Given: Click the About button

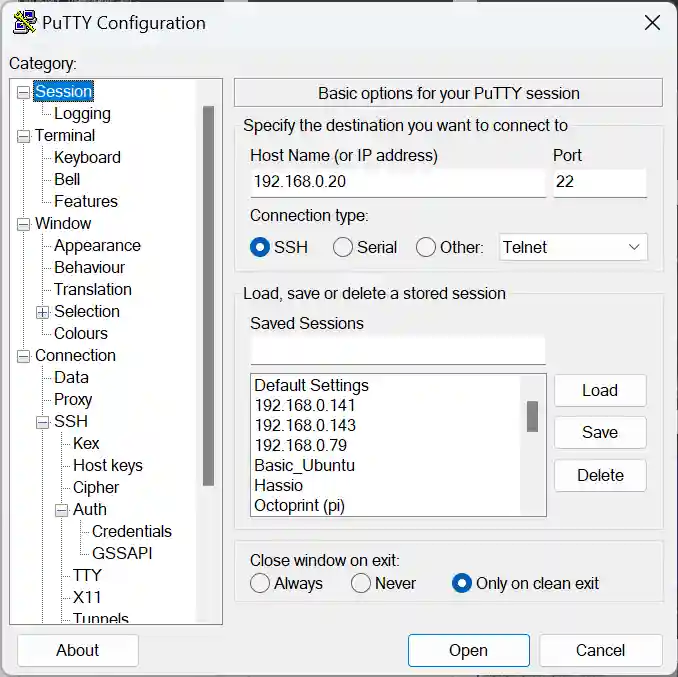Looking at the screenshot, I should point(78,651).
